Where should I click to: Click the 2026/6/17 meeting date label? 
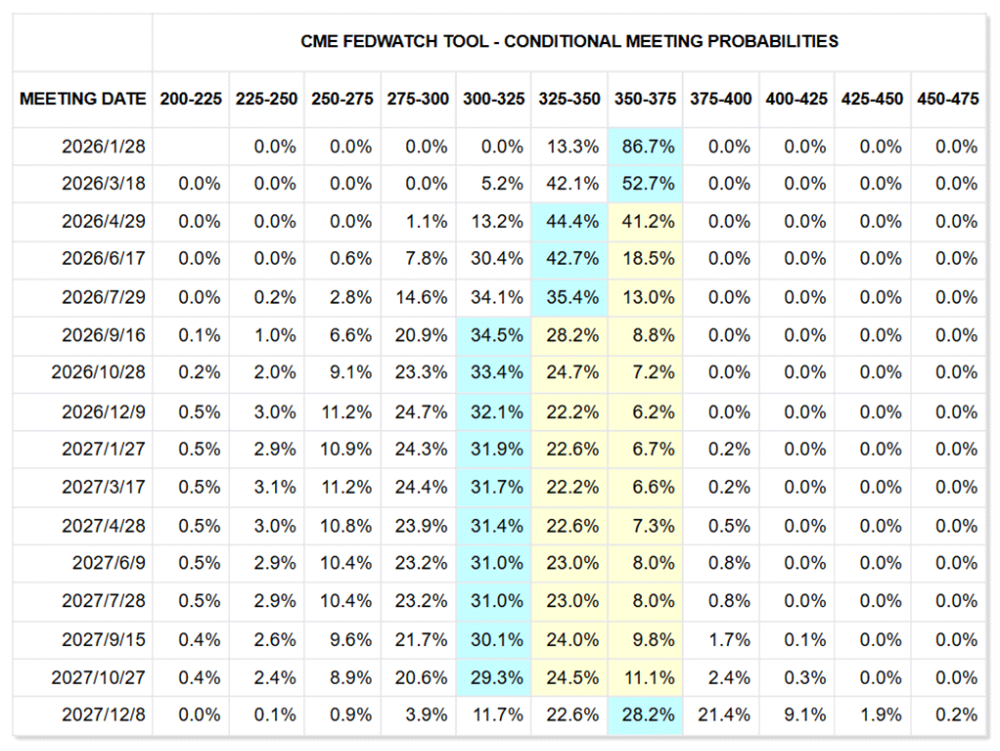click(x=105, y=259)
